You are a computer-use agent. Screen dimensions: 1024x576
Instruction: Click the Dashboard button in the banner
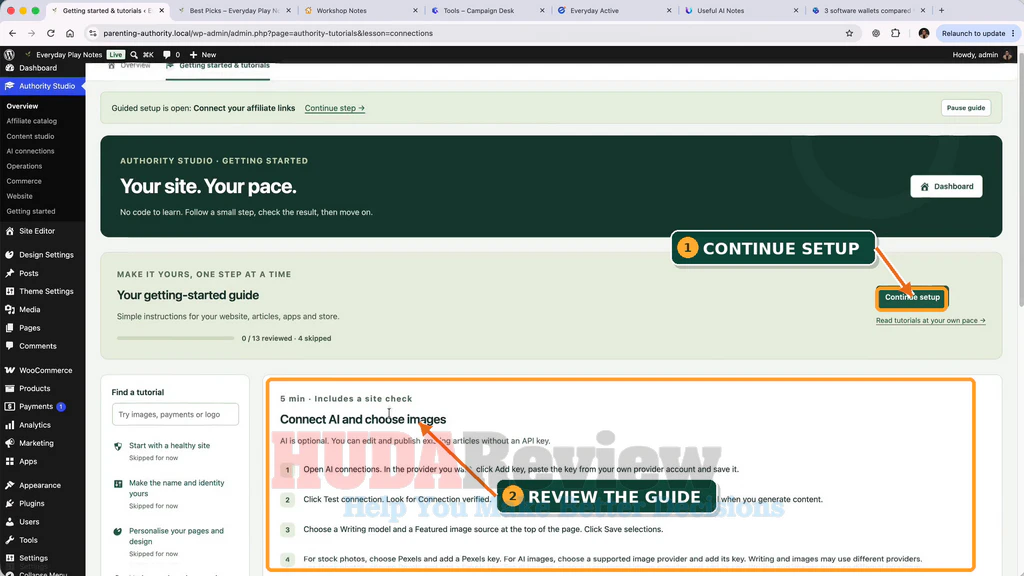(x=946, y=187)
